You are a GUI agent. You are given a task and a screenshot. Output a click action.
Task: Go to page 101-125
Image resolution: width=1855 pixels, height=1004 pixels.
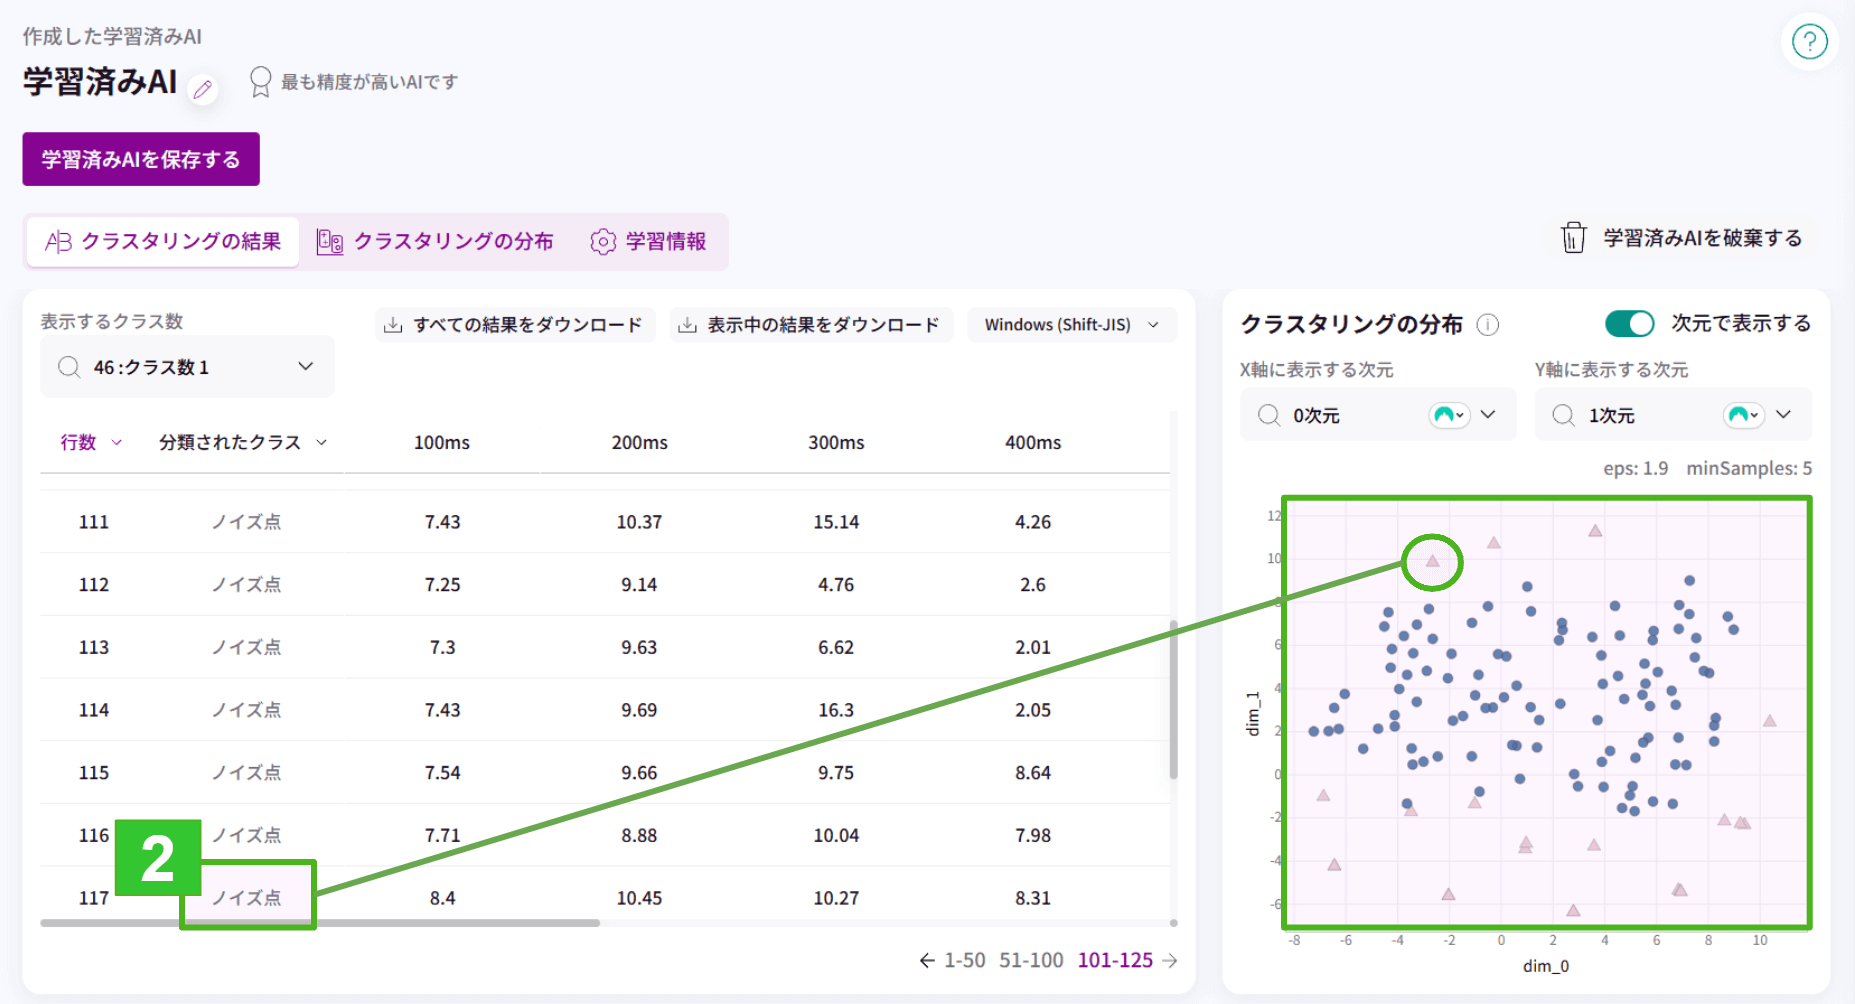1115,961
